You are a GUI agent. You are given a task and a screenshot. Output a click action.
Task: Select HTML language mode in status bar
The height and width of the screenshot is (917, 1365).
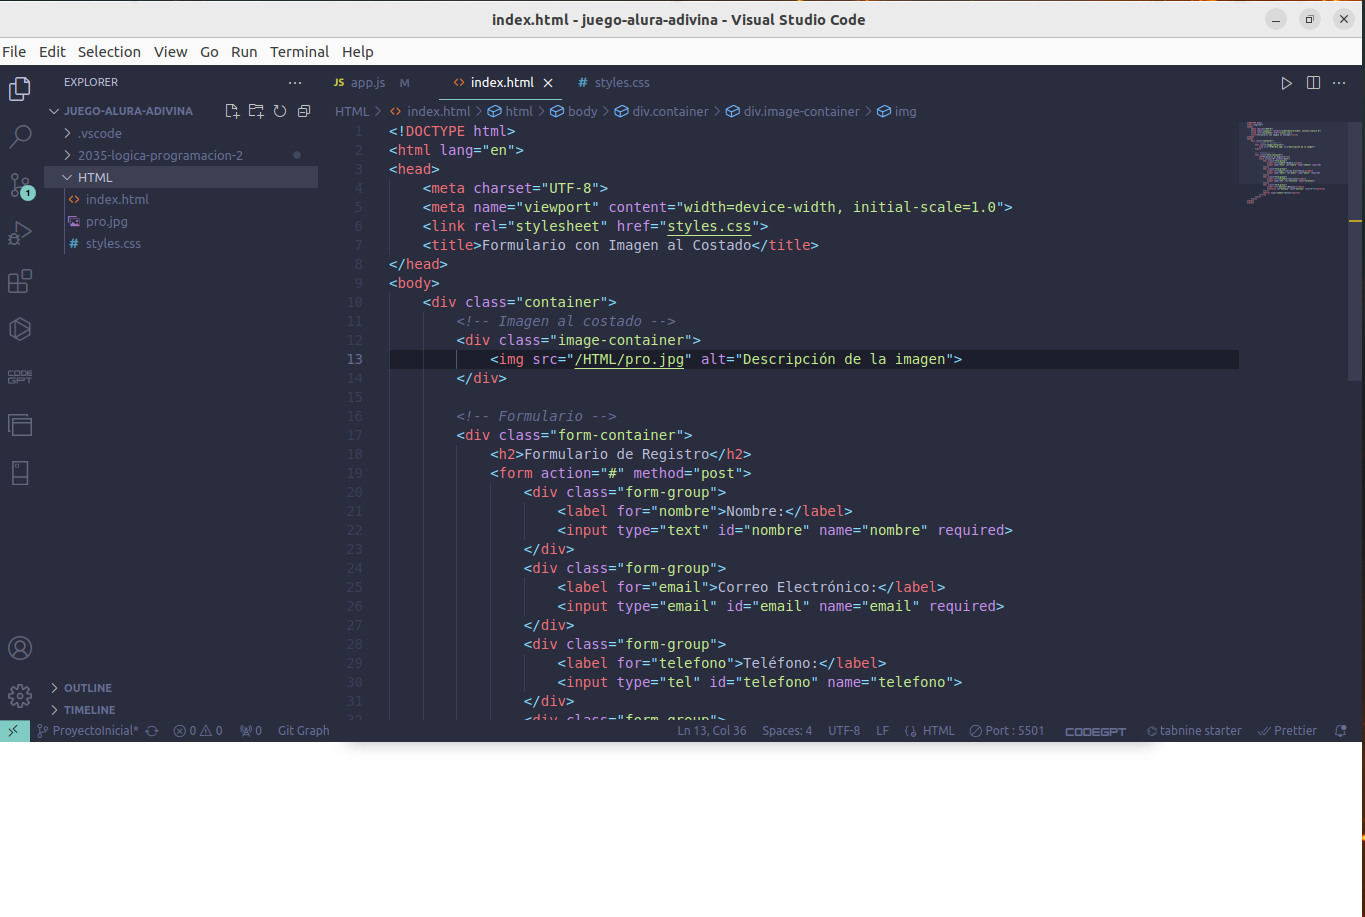[930, 731]
